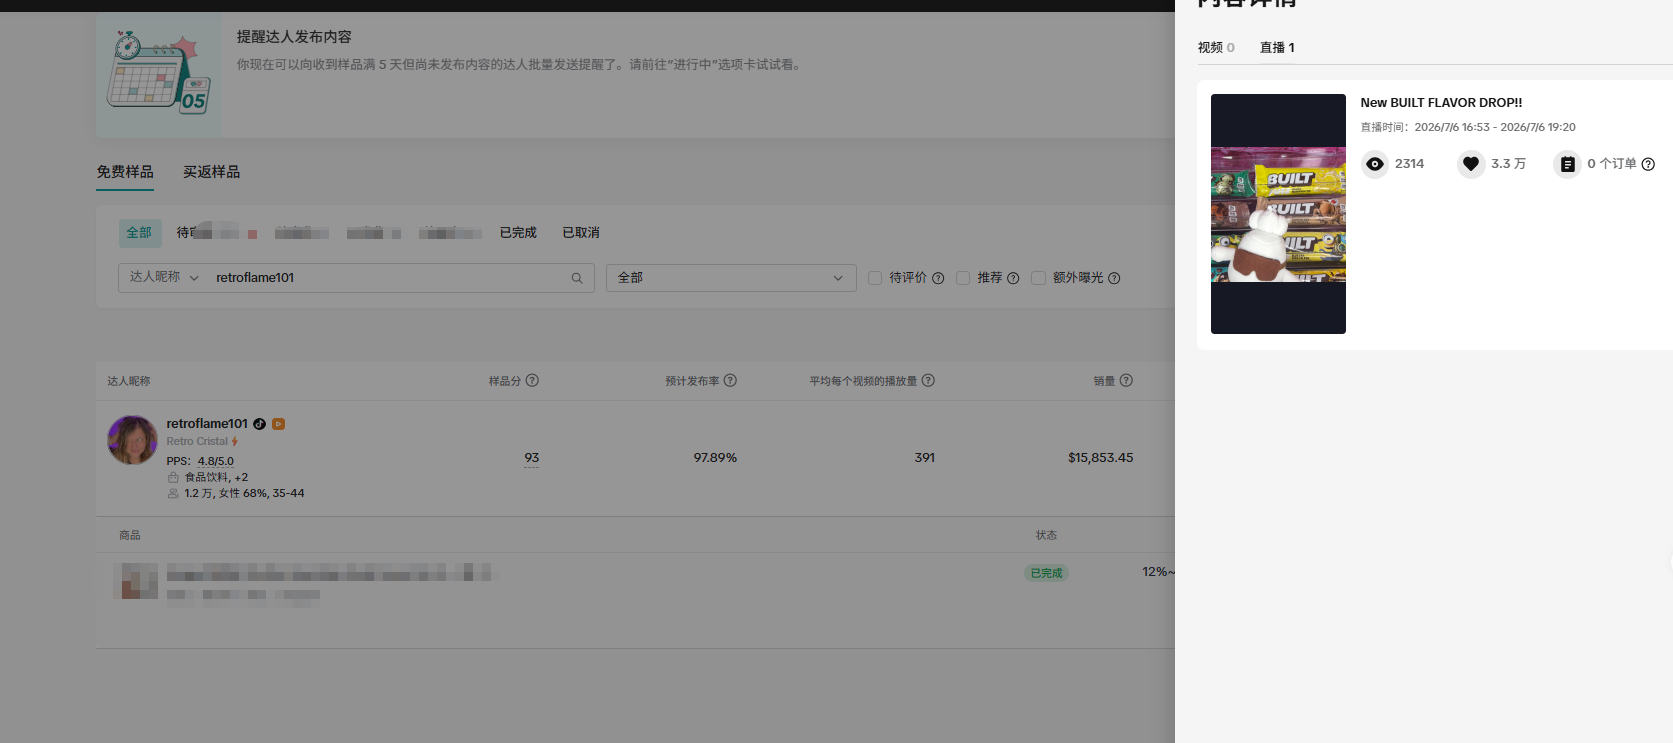1673x743 pixels.
Task: Open the 全部 filter dropdown
Action: pos(731,278)
